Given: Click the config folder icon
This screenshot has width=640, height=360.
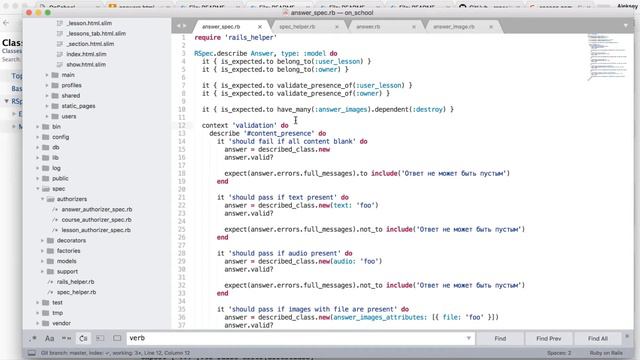Looking at the screenshot, I should click(x=46, y=137).
